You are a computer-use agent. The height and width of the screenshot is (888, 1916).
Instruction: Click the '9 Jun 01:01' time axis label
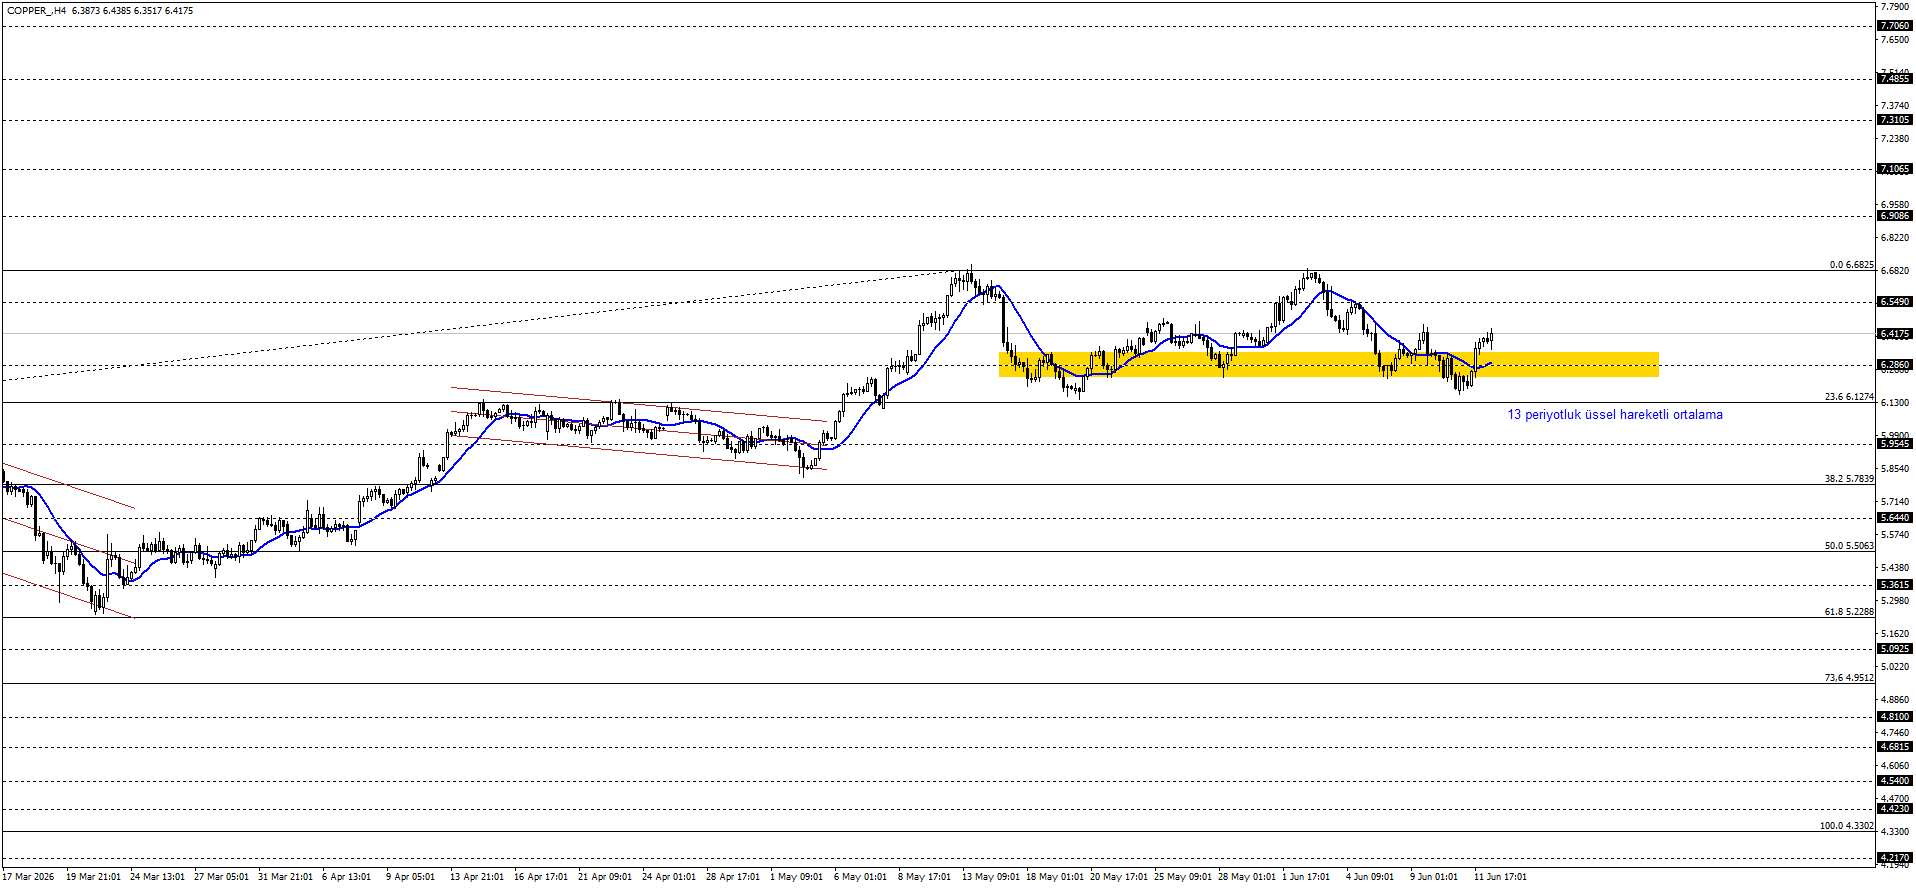1434,877
